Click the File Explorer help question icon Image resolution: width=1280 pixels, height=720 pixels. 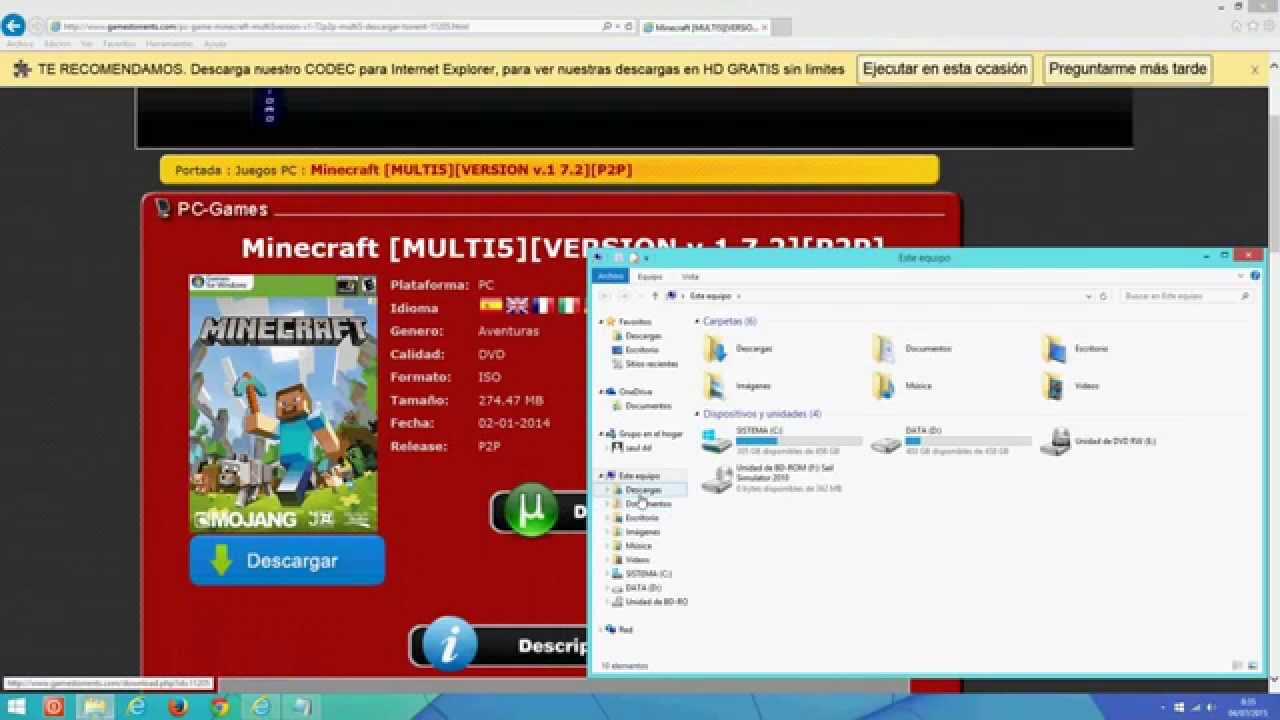tap(1253, 276)
